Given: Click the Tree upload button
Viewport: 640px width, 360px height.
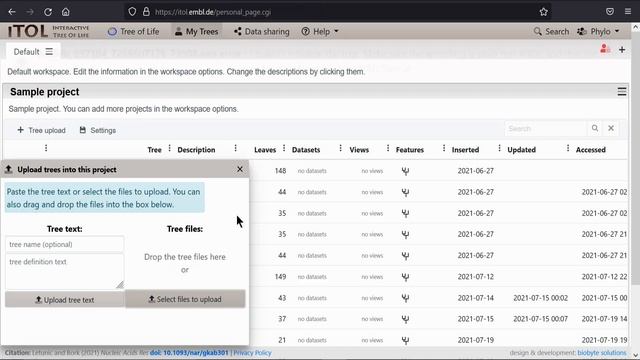Looking at the screenshot, I should [x=41, y=130].
